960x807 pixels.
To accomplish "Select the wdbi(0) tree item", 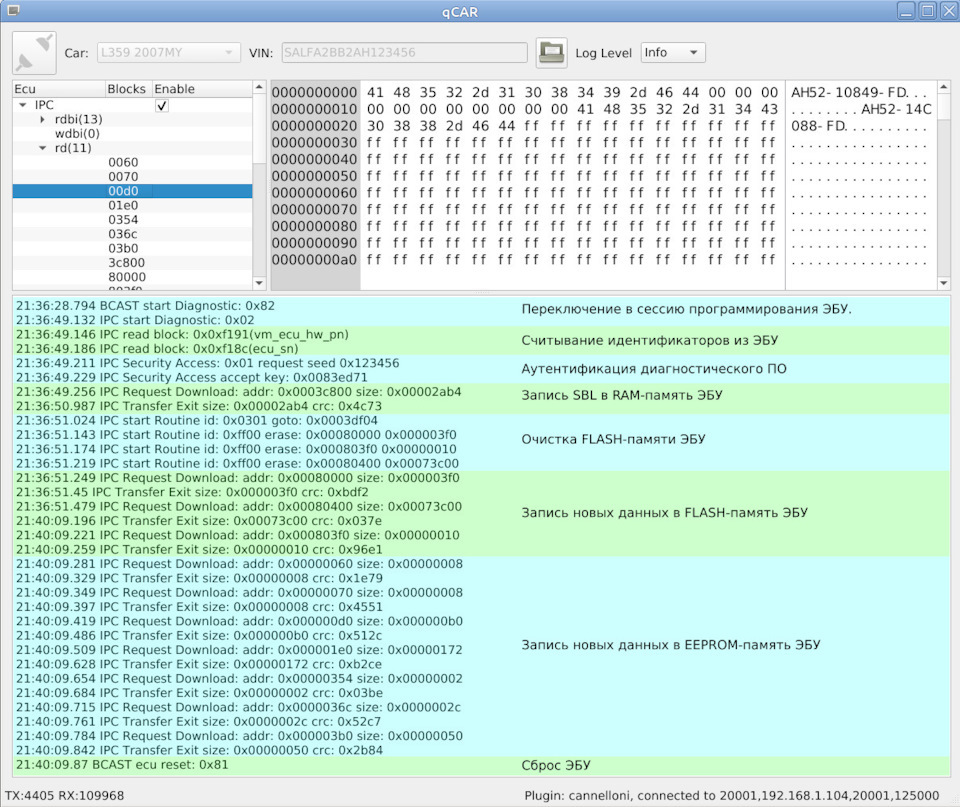I will coord(77,133).
